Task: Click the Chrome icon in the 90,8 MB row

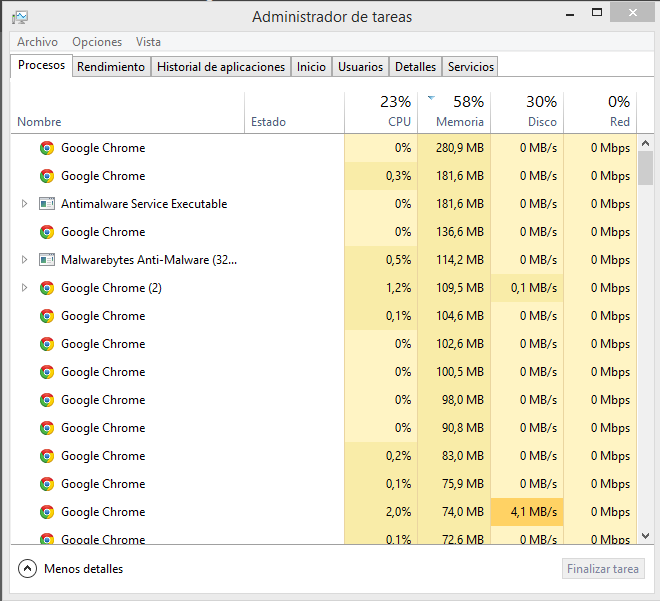Action: pos(47,428)
